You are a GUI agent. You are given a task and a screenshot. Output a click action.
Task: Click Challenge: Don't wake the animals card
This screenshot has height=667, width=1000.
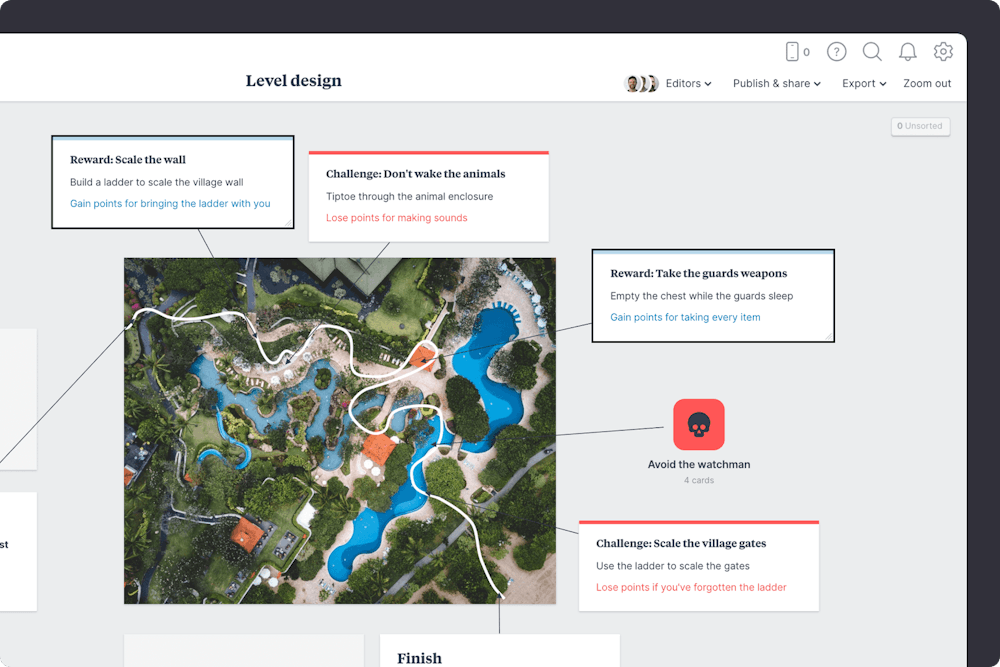point(428,196)
